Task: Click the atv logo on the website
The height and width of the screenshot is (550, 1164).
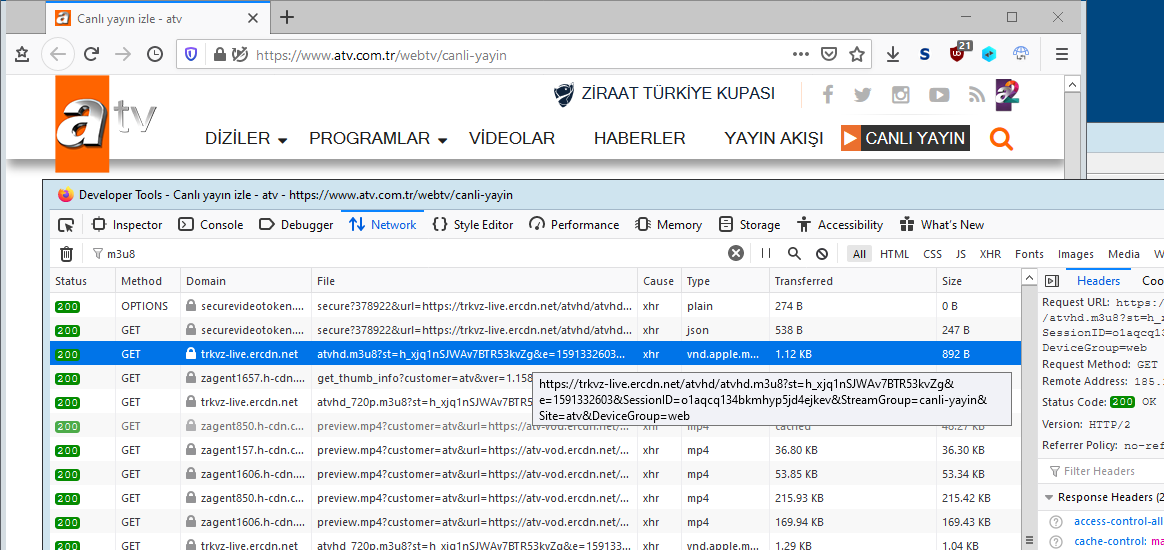Action: [106, 122]
